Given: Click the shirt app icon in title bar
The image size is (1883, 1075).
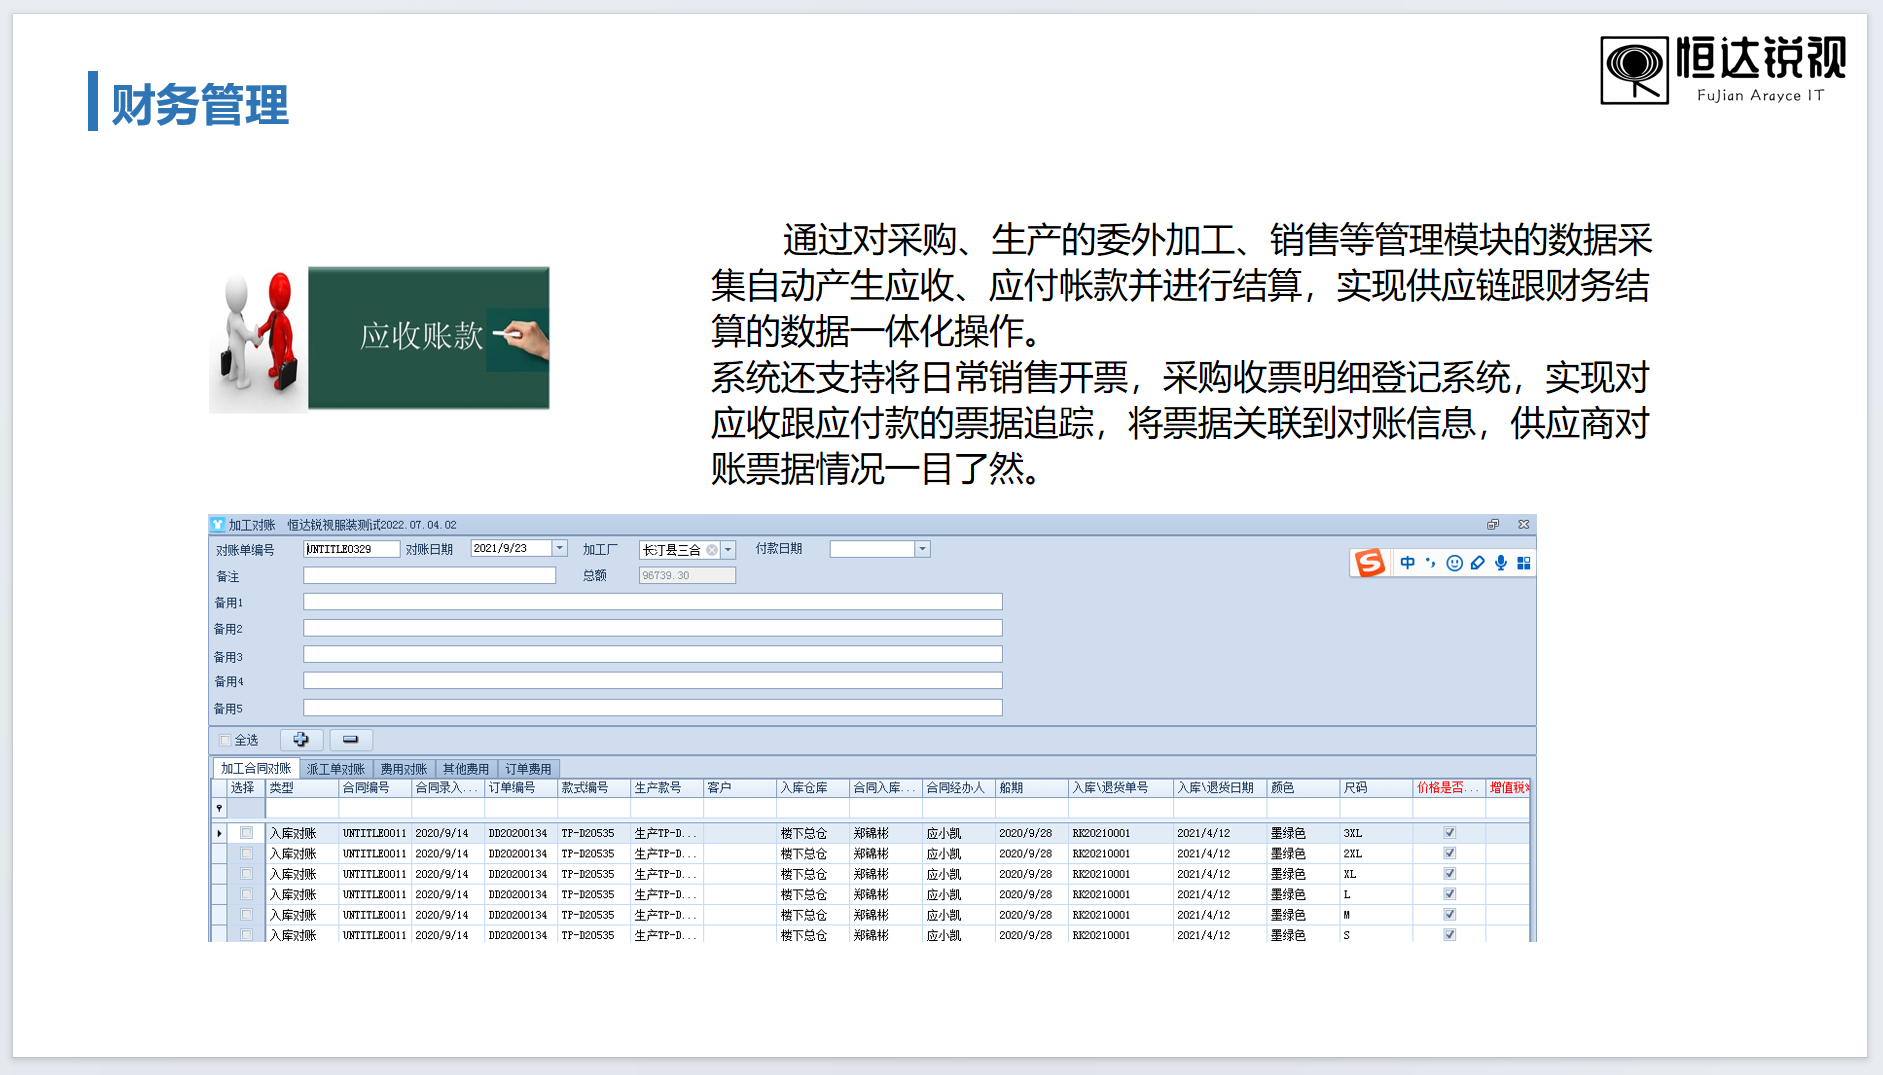Looking at the screenshot, I should (x=218, y=524).
